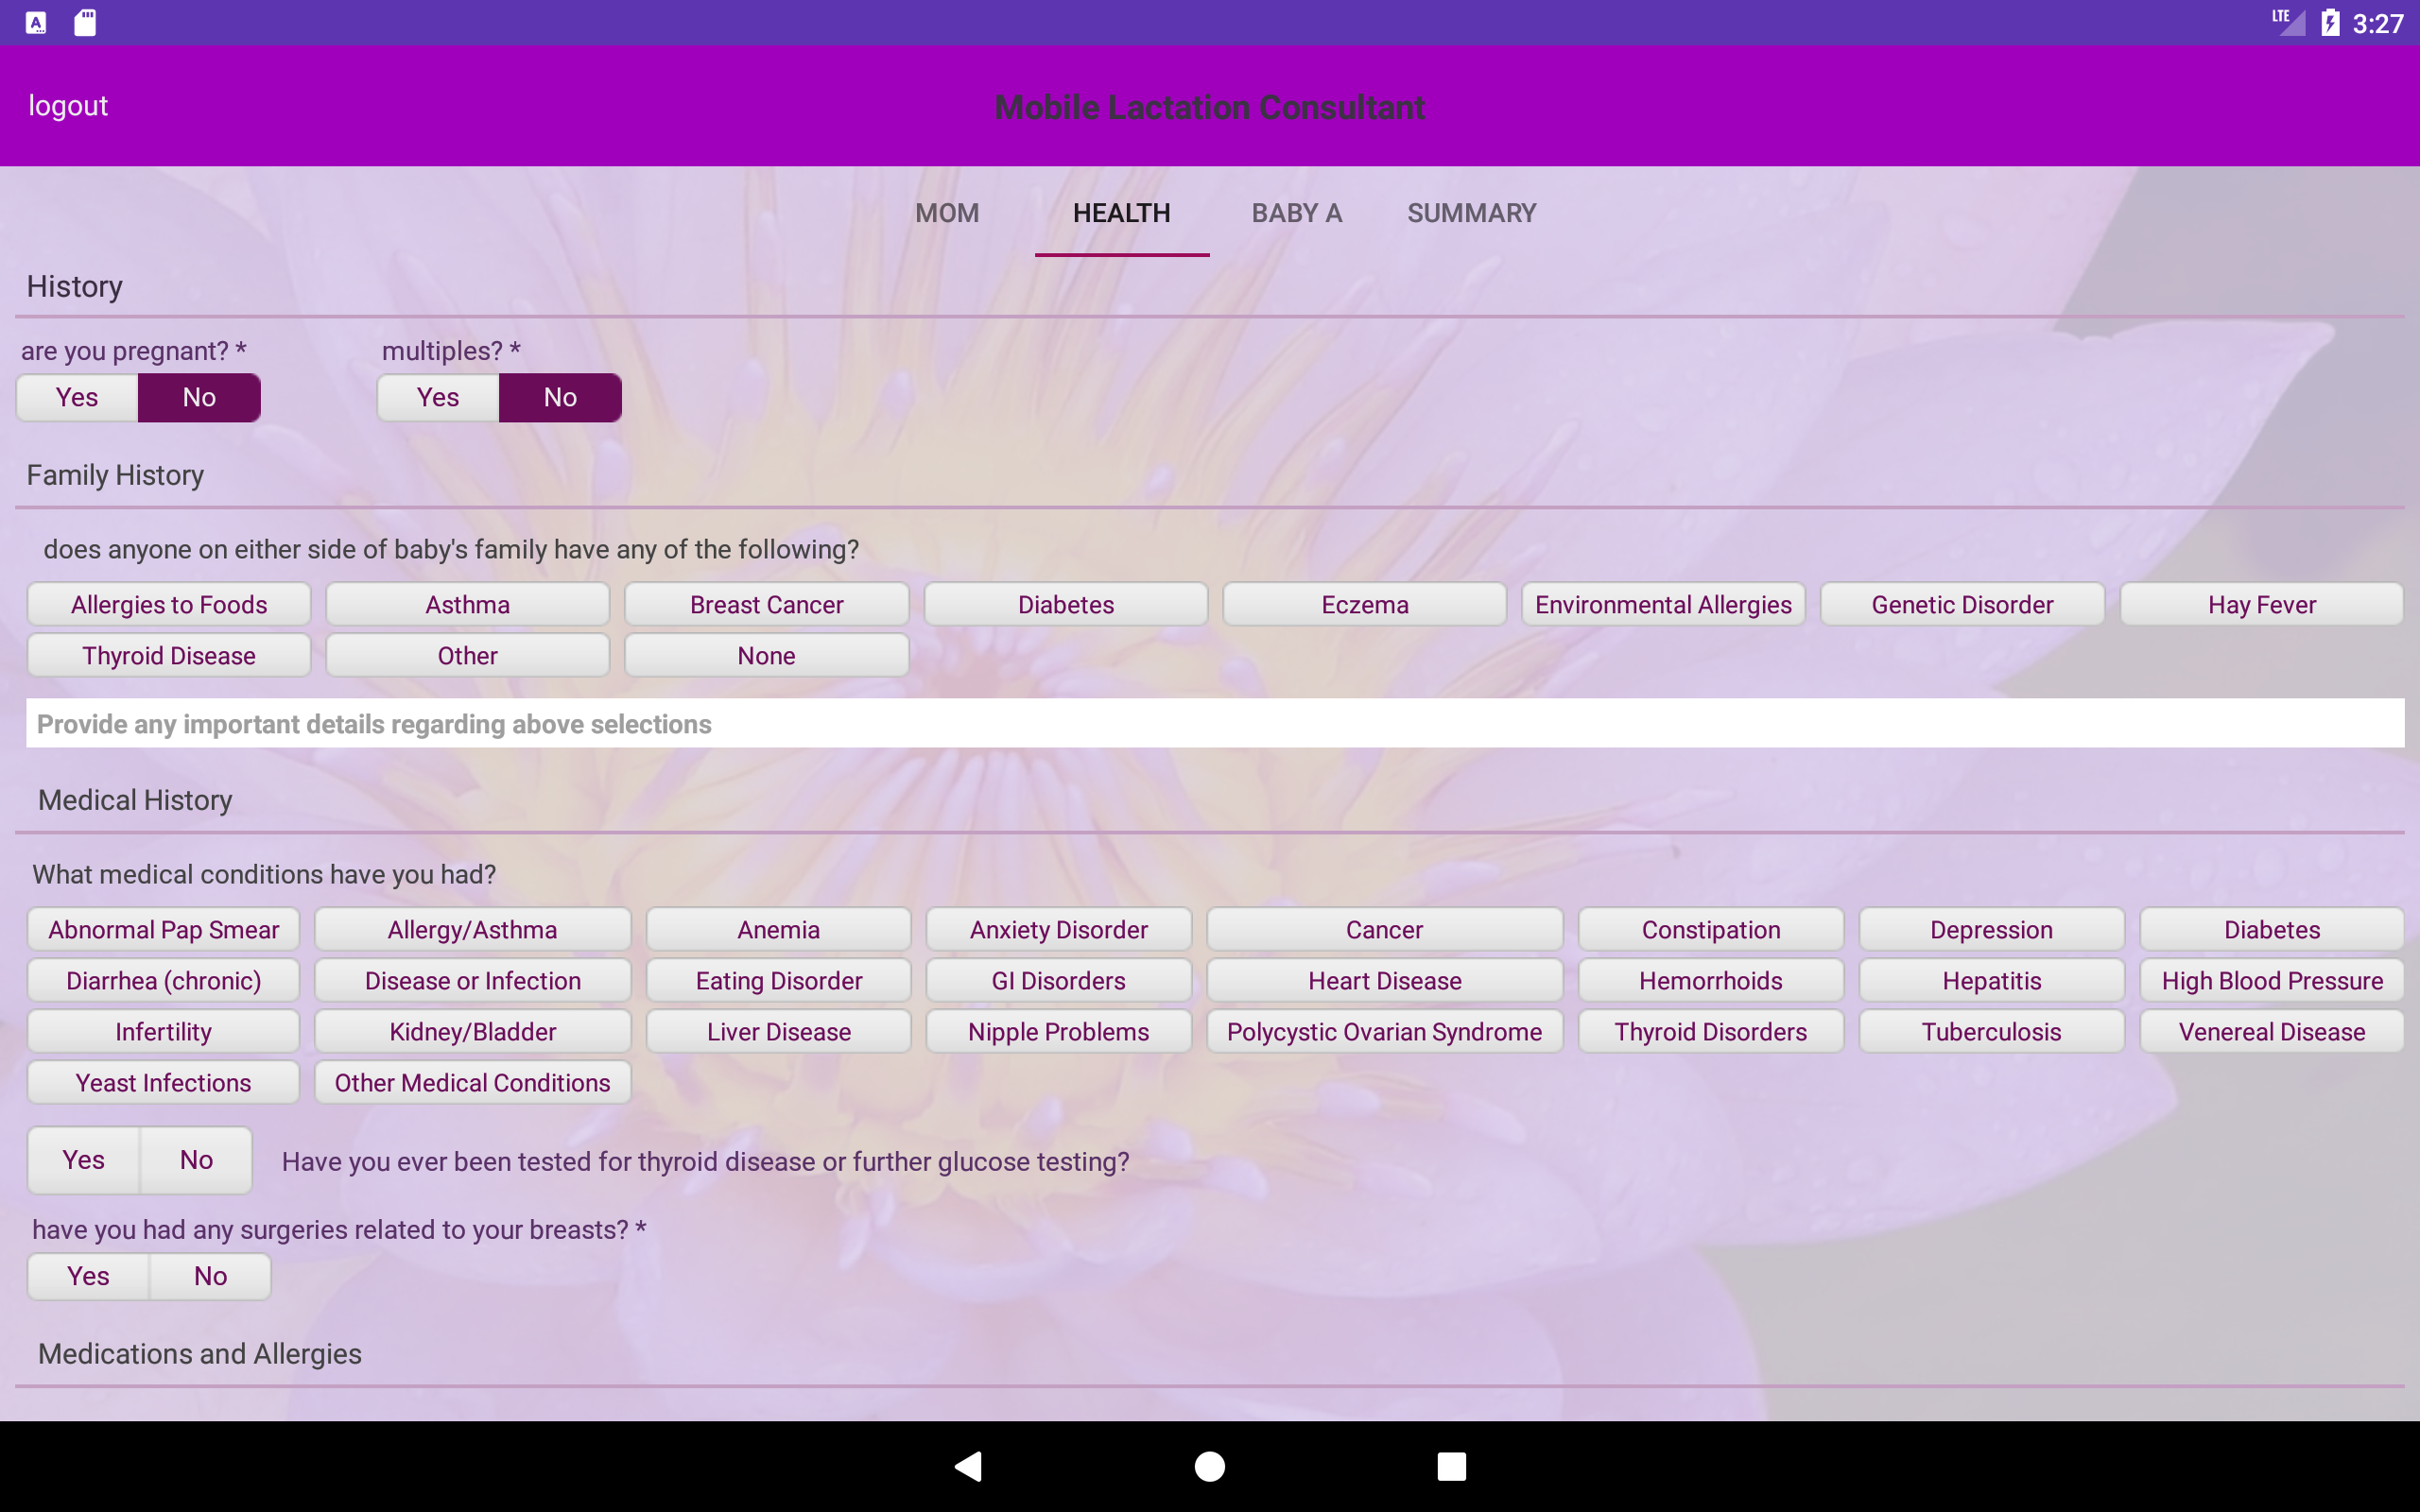This screenshot has width=2420, height=1512.
Task: Tap the keyboard input status icon
Action: pos(36,22)
